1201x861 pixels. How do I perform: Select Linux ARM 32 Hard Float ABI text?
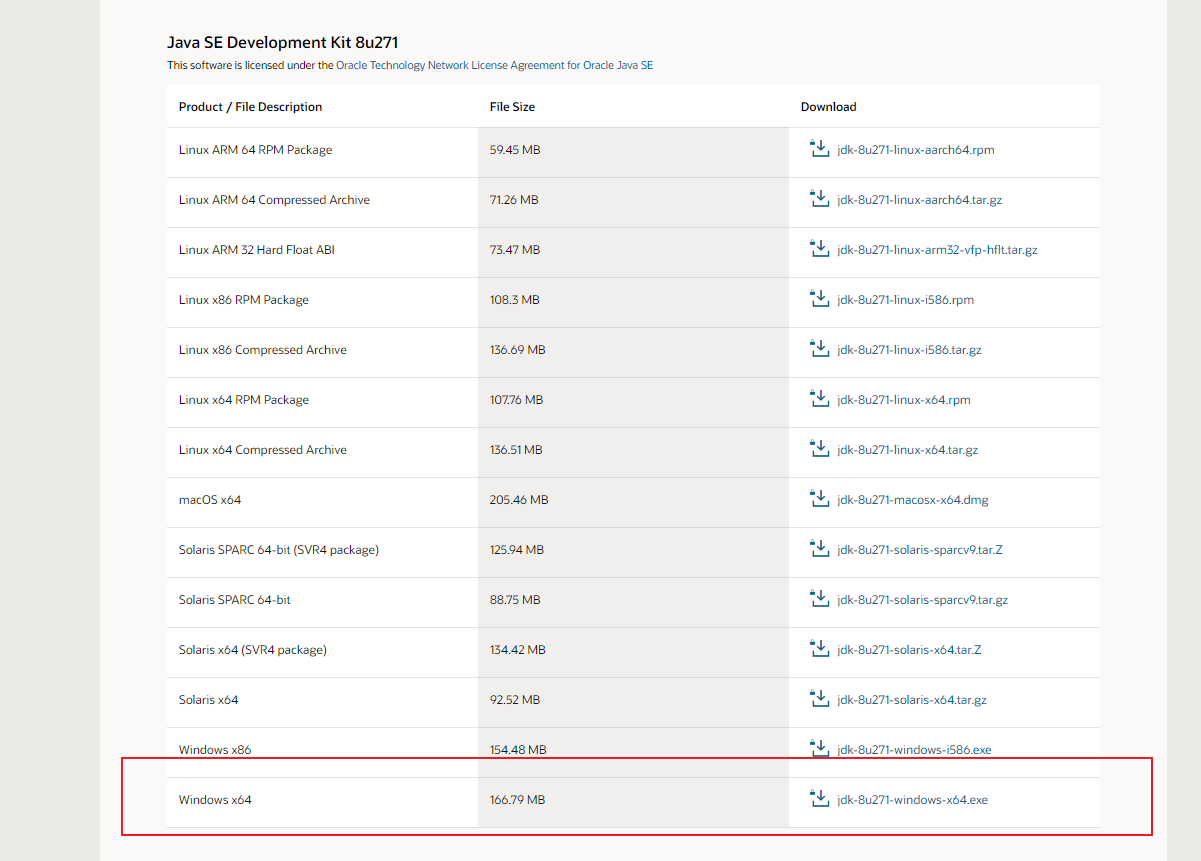point(257,250)
